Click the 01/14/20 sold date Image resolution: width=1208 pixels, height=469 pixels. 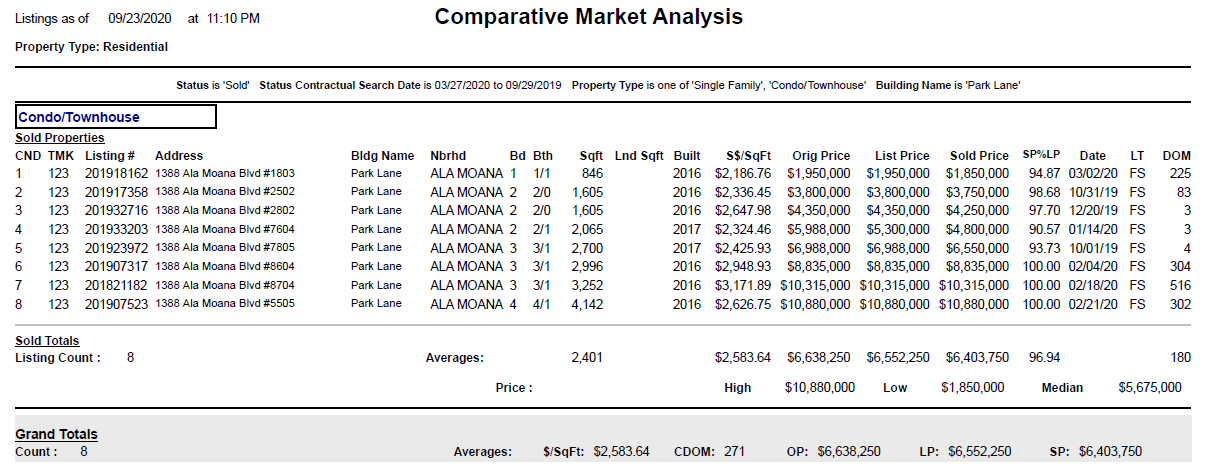[1092, 229]
